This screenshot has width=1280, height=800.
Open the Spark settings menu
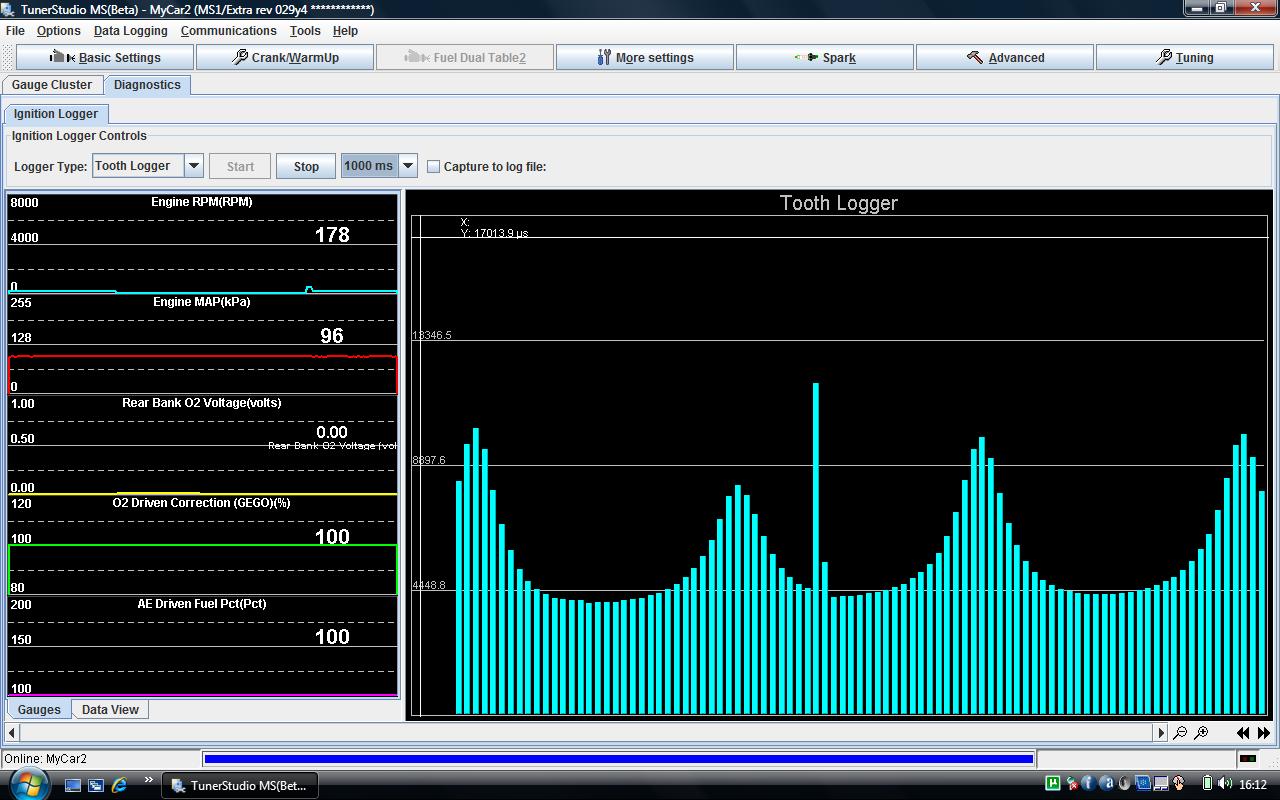click(x=825, y=57)
